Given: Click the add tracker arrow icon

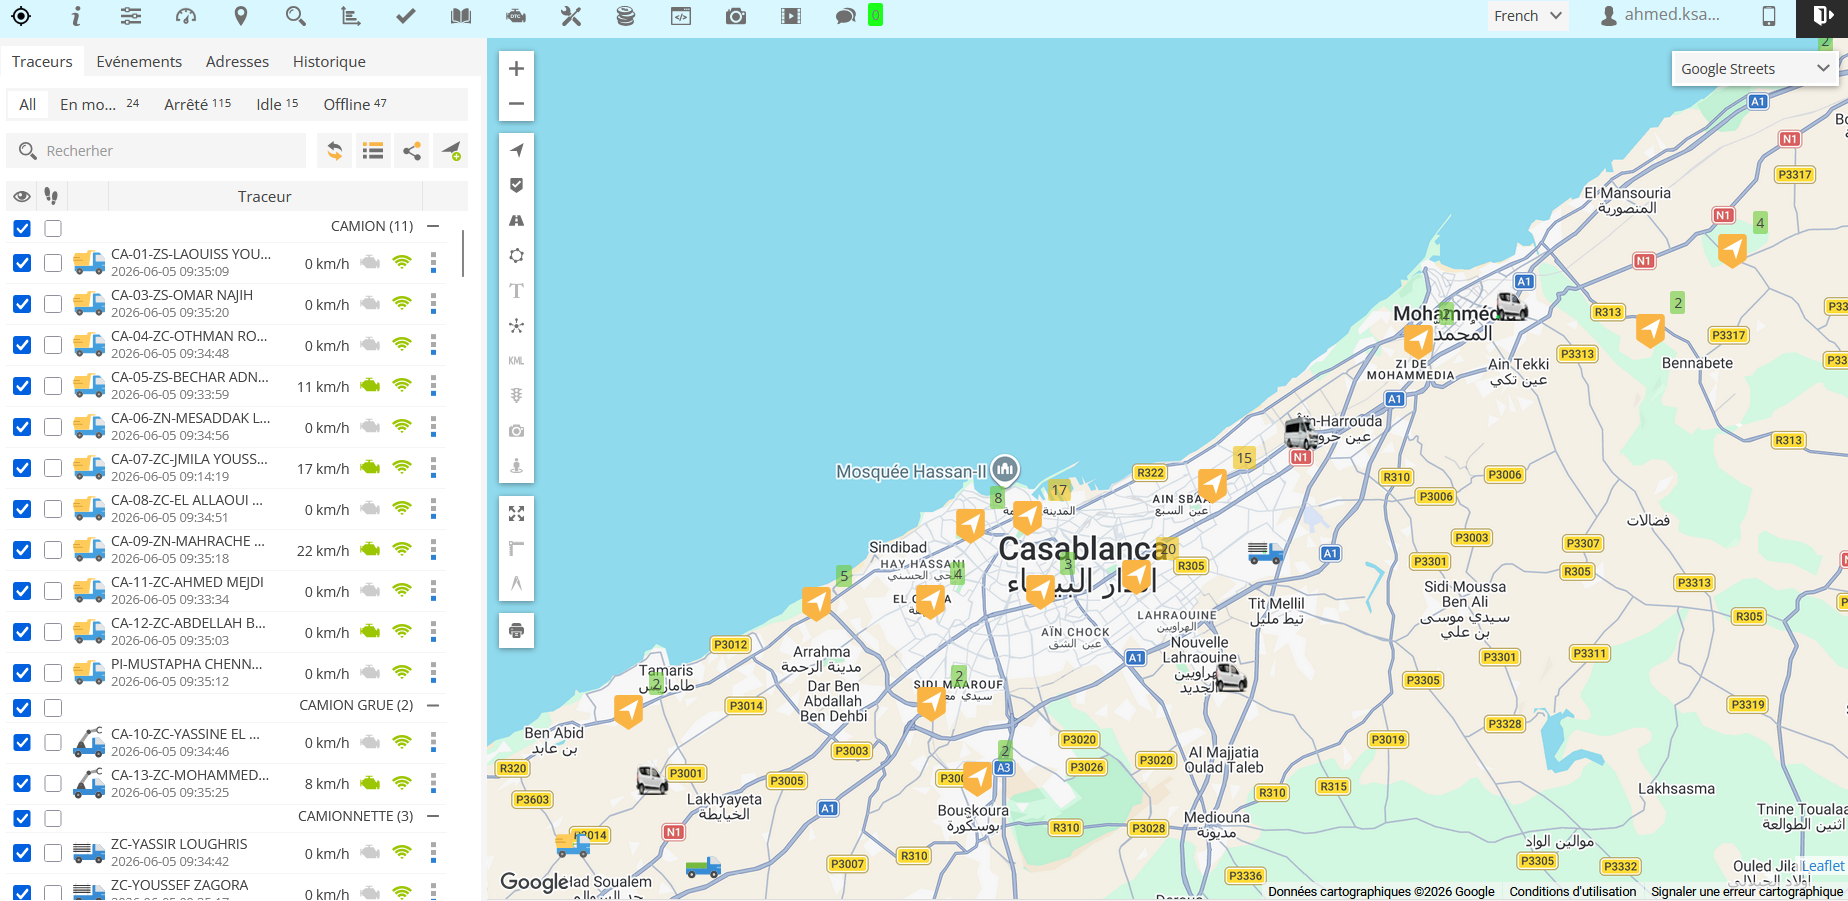Looking at the screenshot, I should coord(451,151).
